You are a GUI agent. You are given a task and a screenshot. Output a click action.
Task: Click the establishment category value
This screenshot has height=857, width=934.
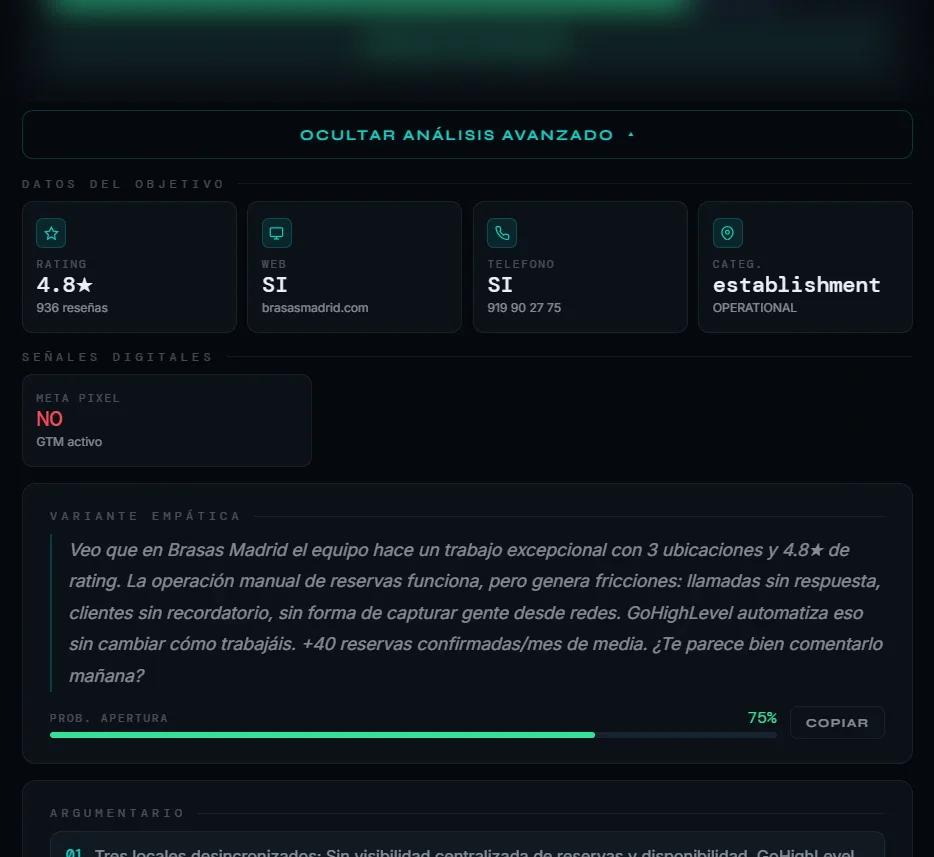(796, 285)
